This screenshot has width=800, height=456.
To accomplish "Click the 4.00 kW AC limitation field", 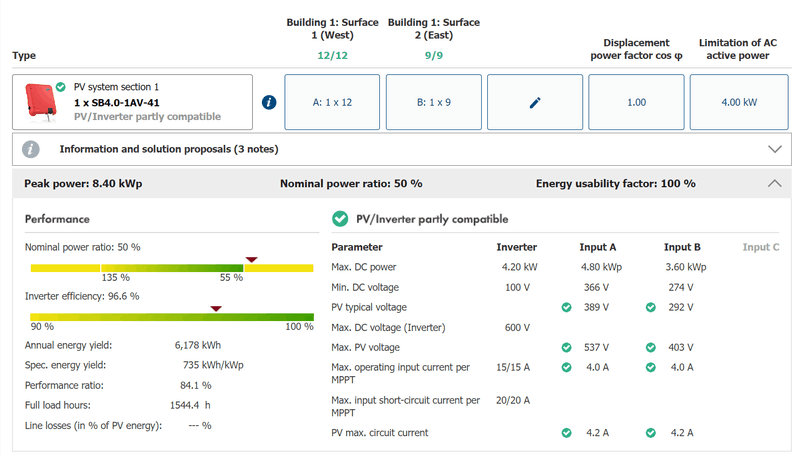I will click(738, 102).
